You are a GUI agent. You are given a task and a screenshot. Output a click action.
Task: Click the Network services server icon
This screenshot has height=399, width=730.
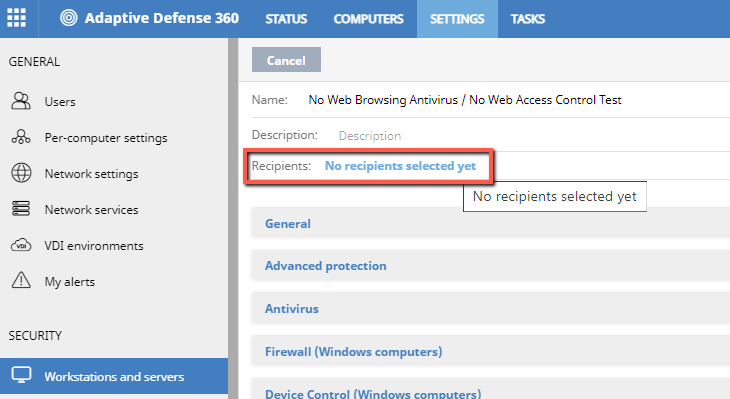[x=21, y=209]
